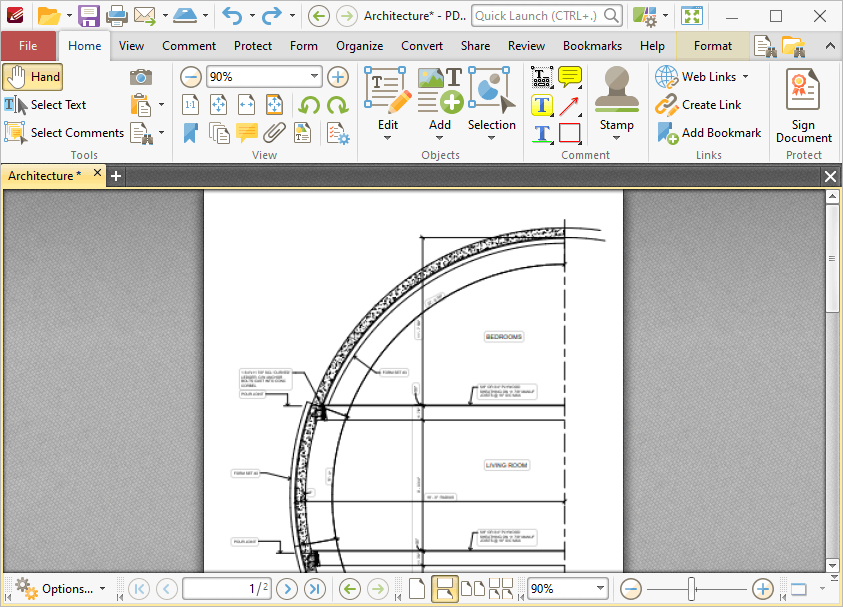Click the Save icon in the quick access toolbar
Screen dimensions: 843x607
click(89, 16)
